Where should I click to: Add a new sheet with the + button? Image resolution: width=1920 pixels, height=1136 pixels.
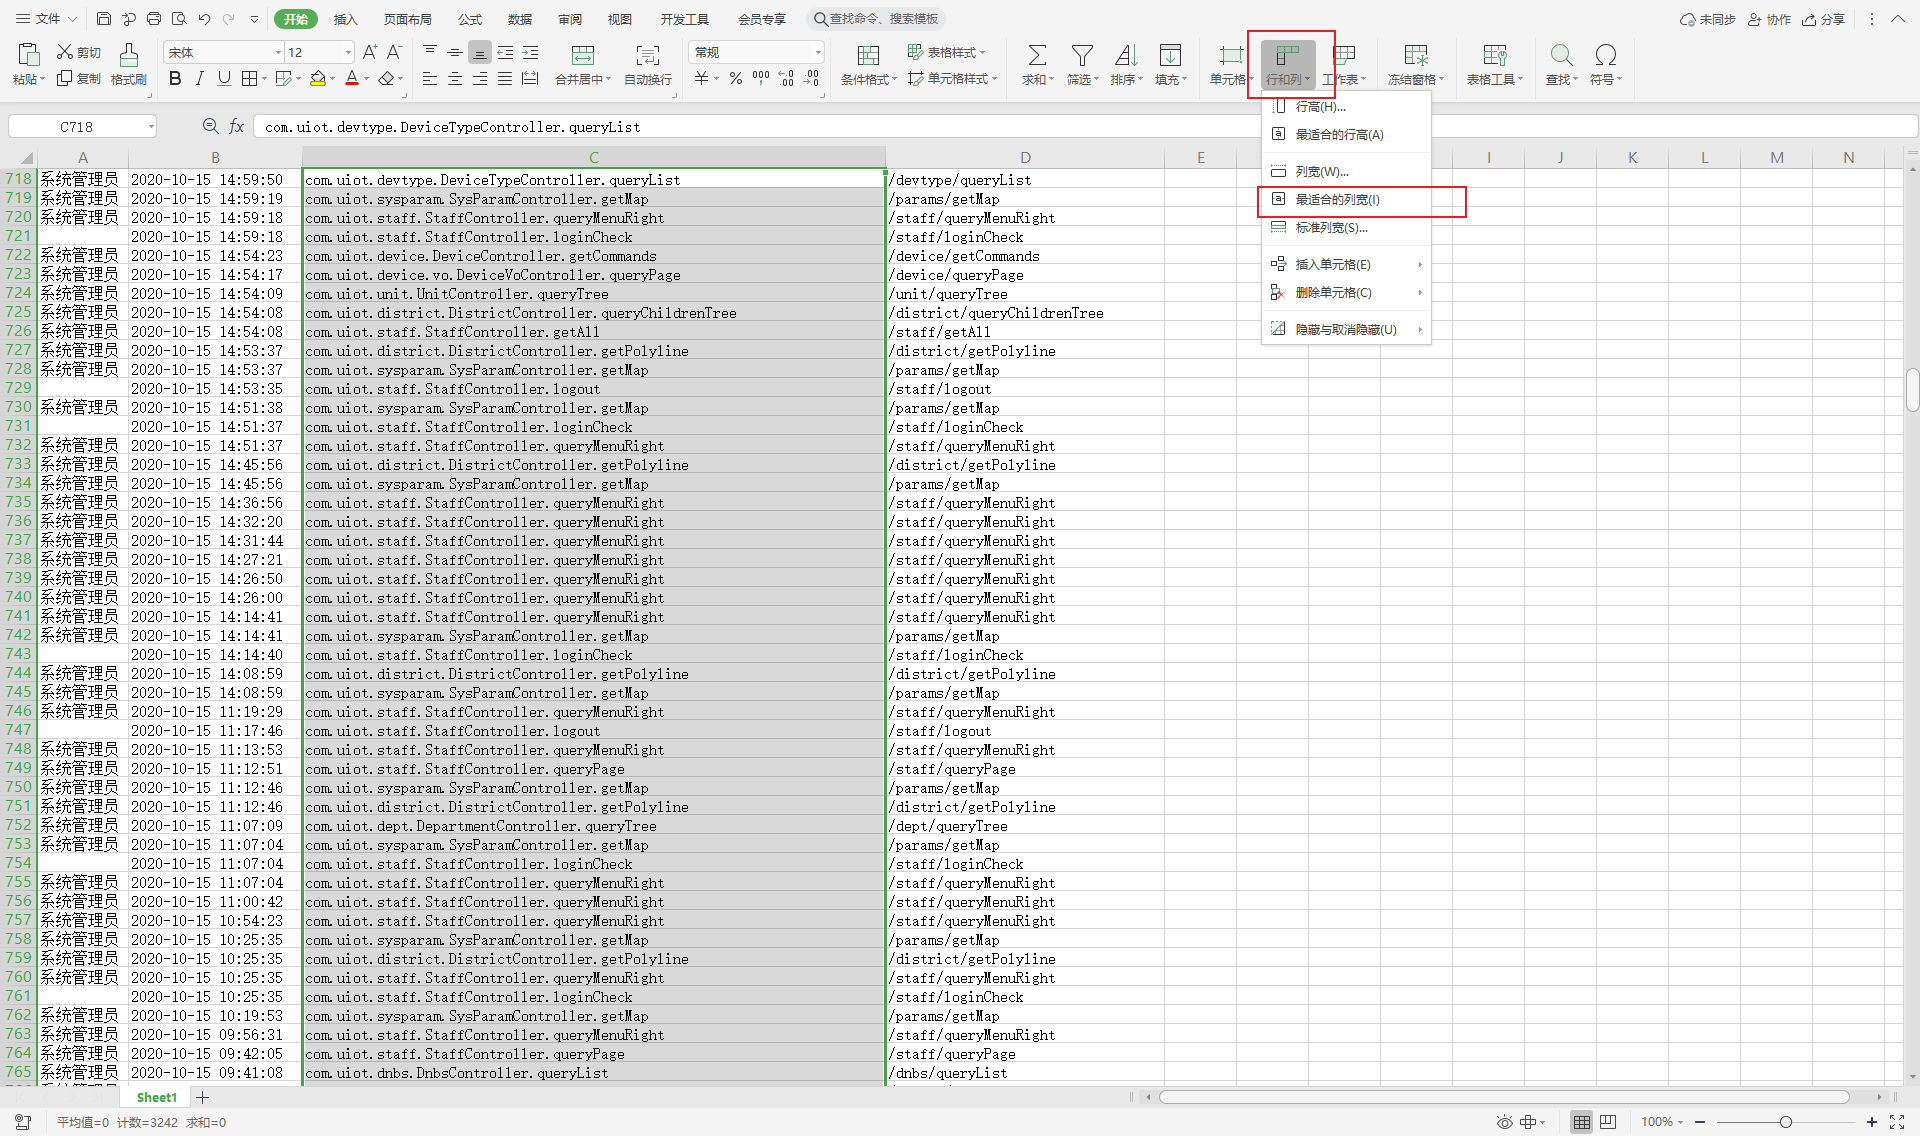(x=203, y=1097)
